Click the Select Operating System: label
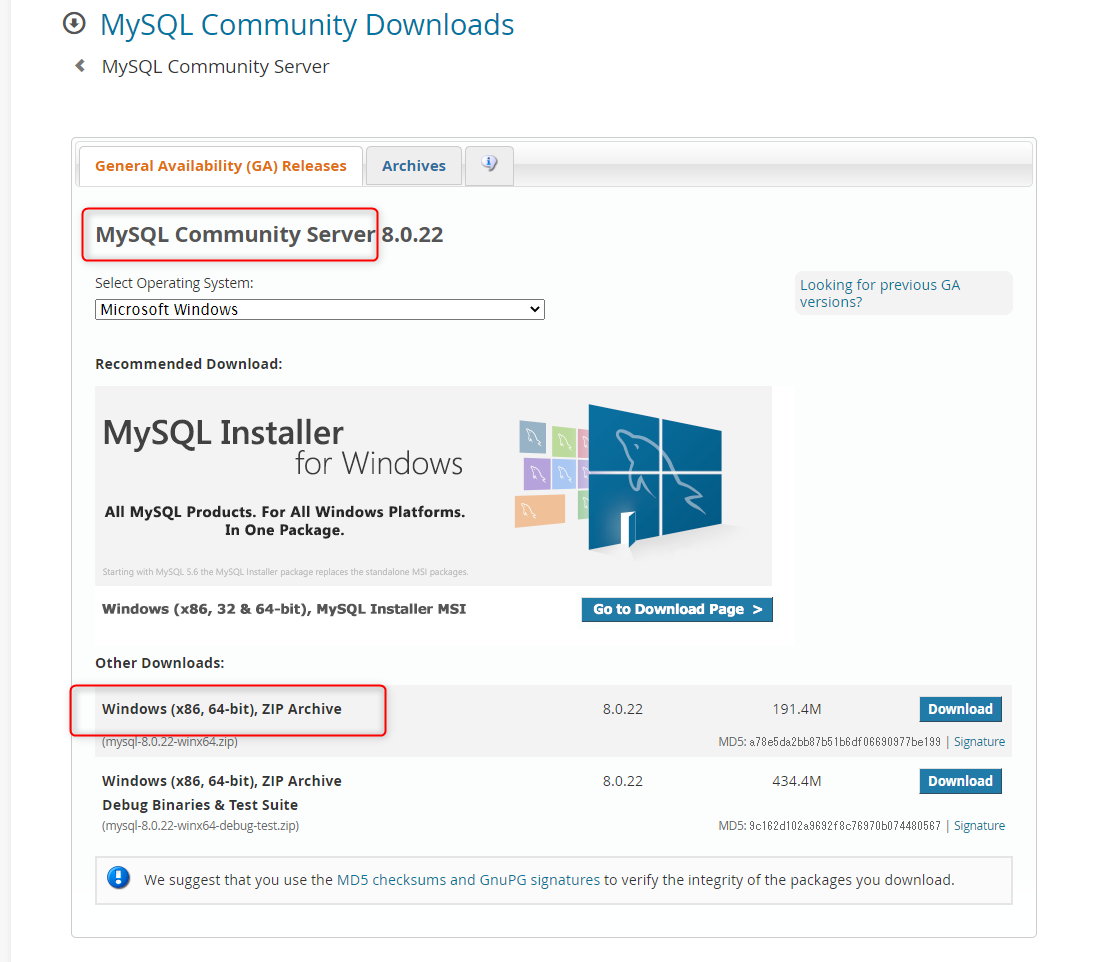 [x=174, y=283]
